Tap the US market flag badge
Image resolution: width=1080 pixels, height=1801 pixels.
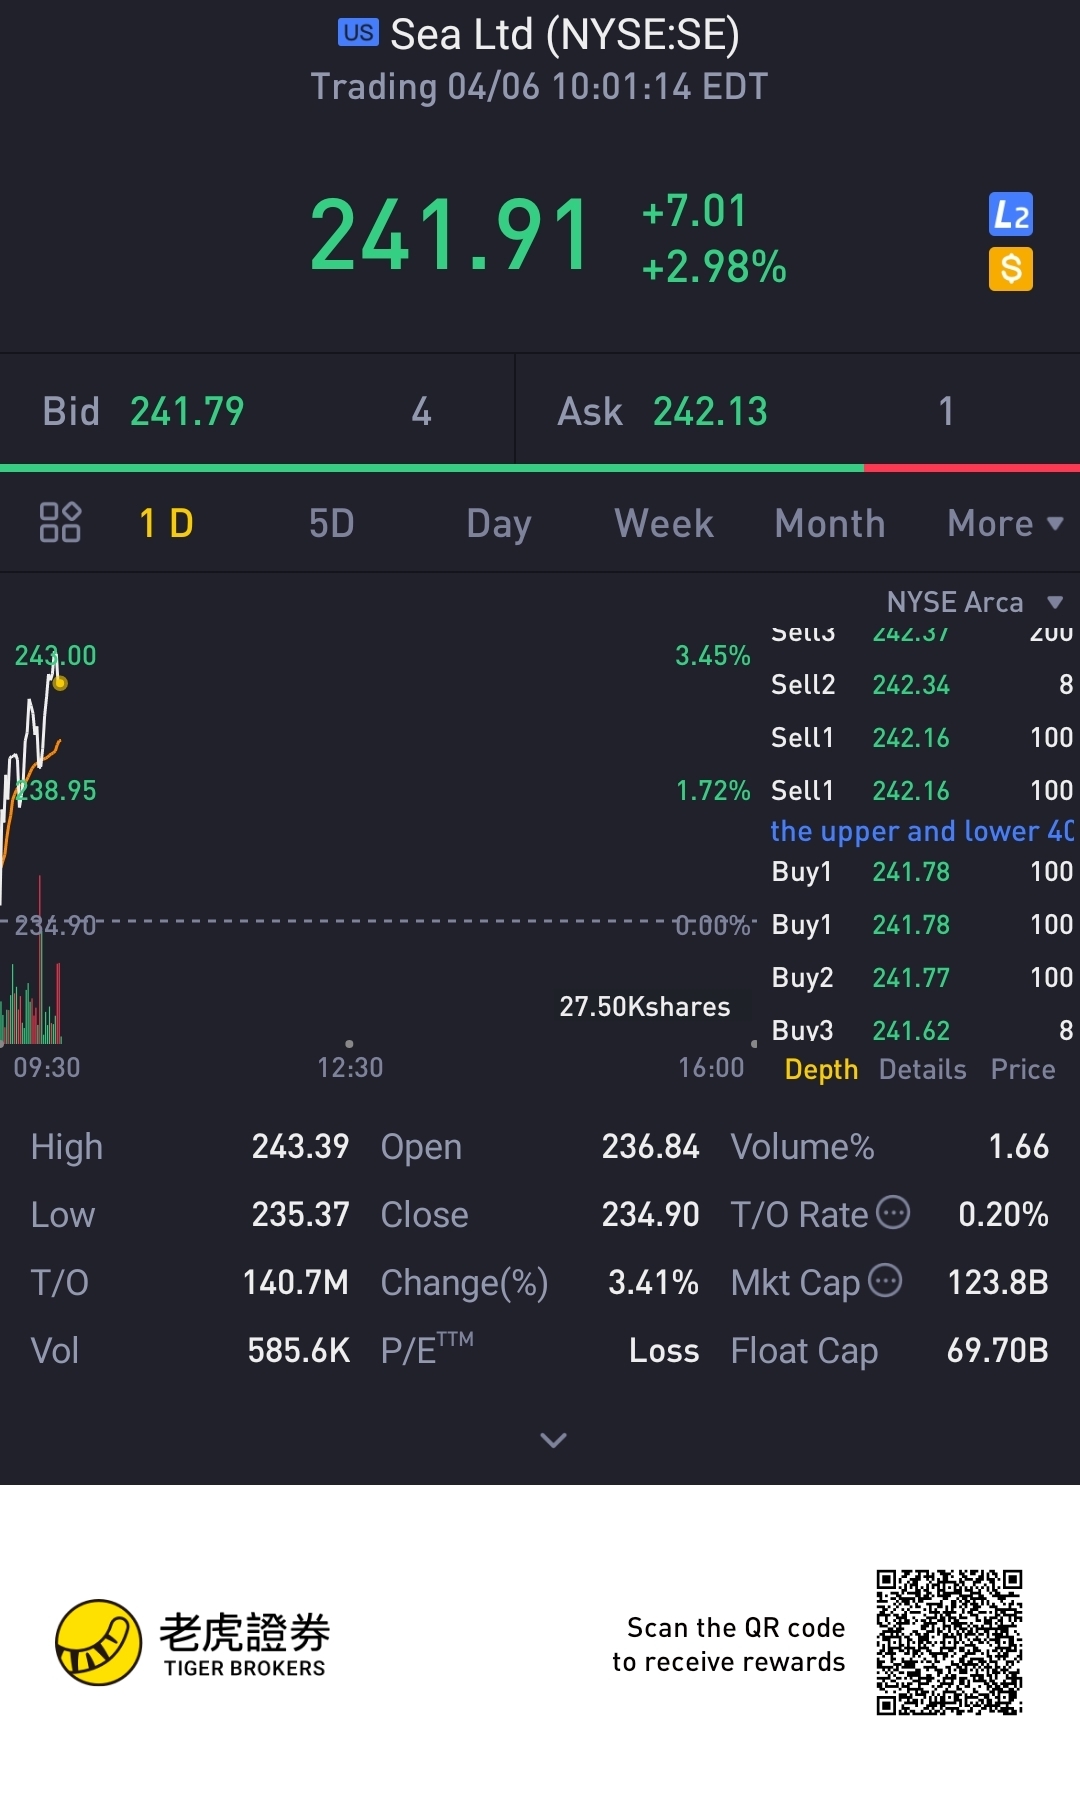point(358,33)
